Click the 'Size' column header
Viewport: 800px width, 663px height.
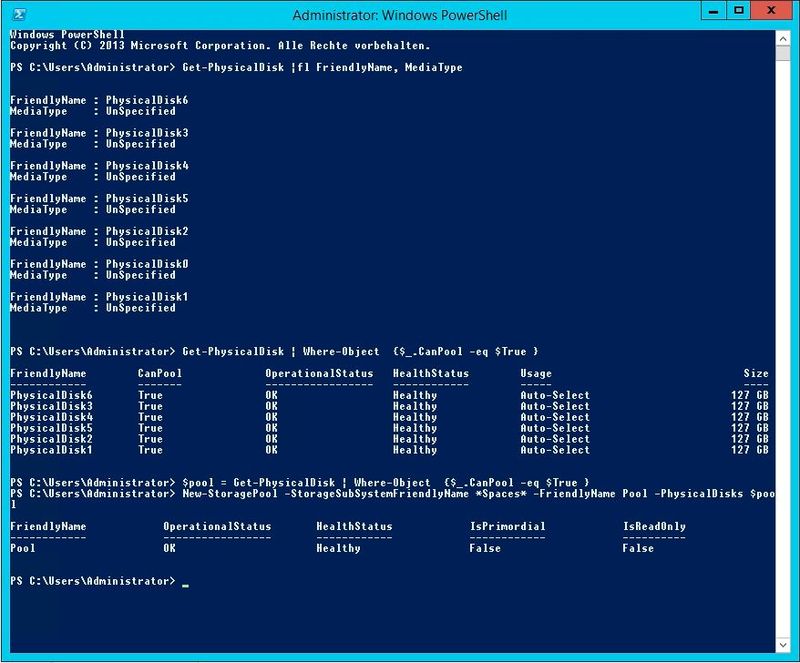(x=756, y=373)
